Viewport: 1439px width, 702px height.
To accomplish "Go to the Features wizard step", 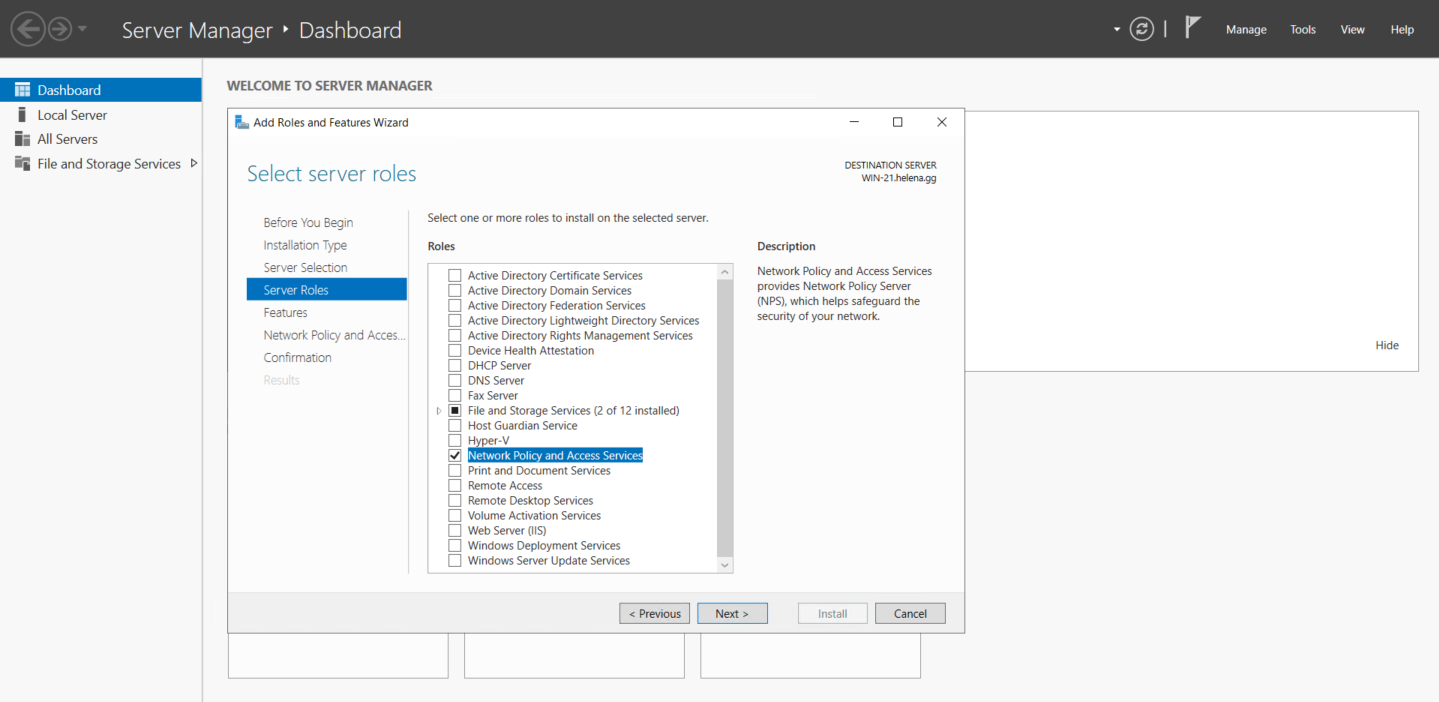I will (285, 313).
